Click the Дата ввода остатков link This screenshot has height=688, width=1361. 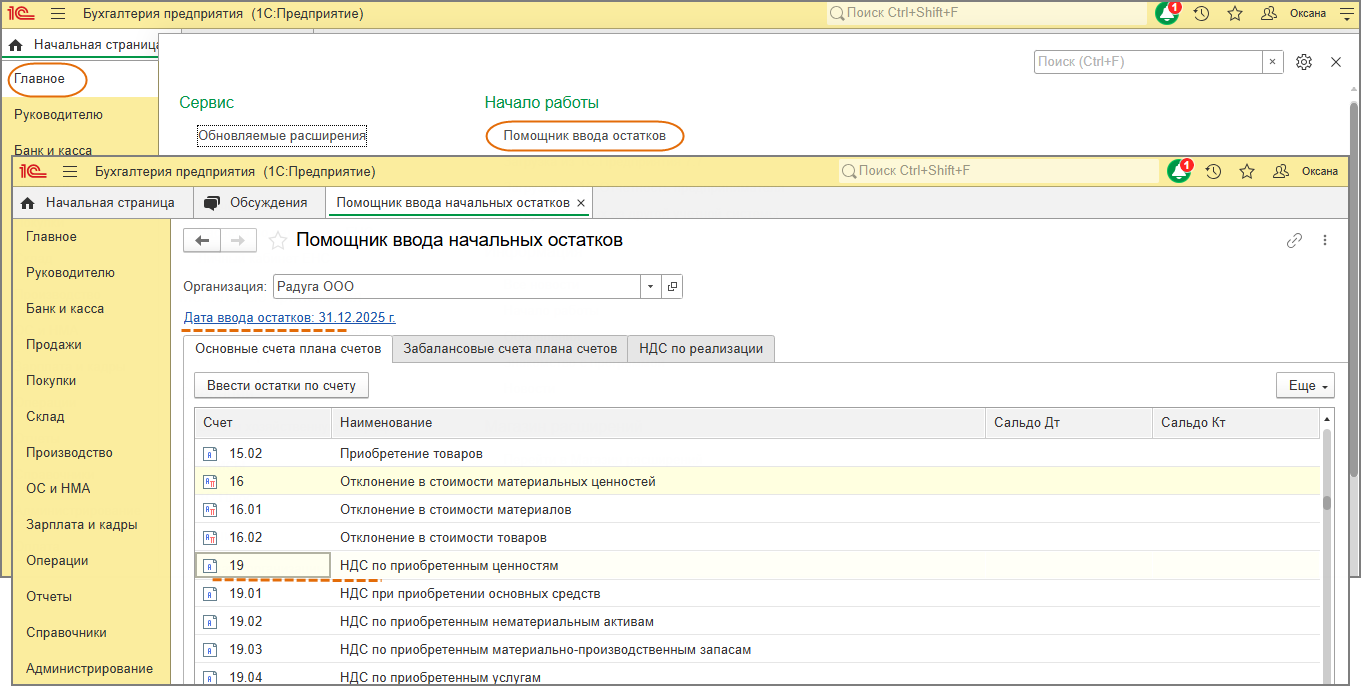point(290,318)
